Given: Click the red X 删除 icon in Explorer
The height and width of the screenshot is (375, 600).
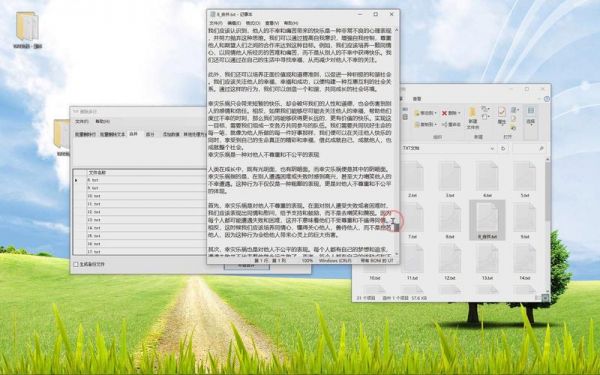Looking at the screenshot, I should [444, 113].
